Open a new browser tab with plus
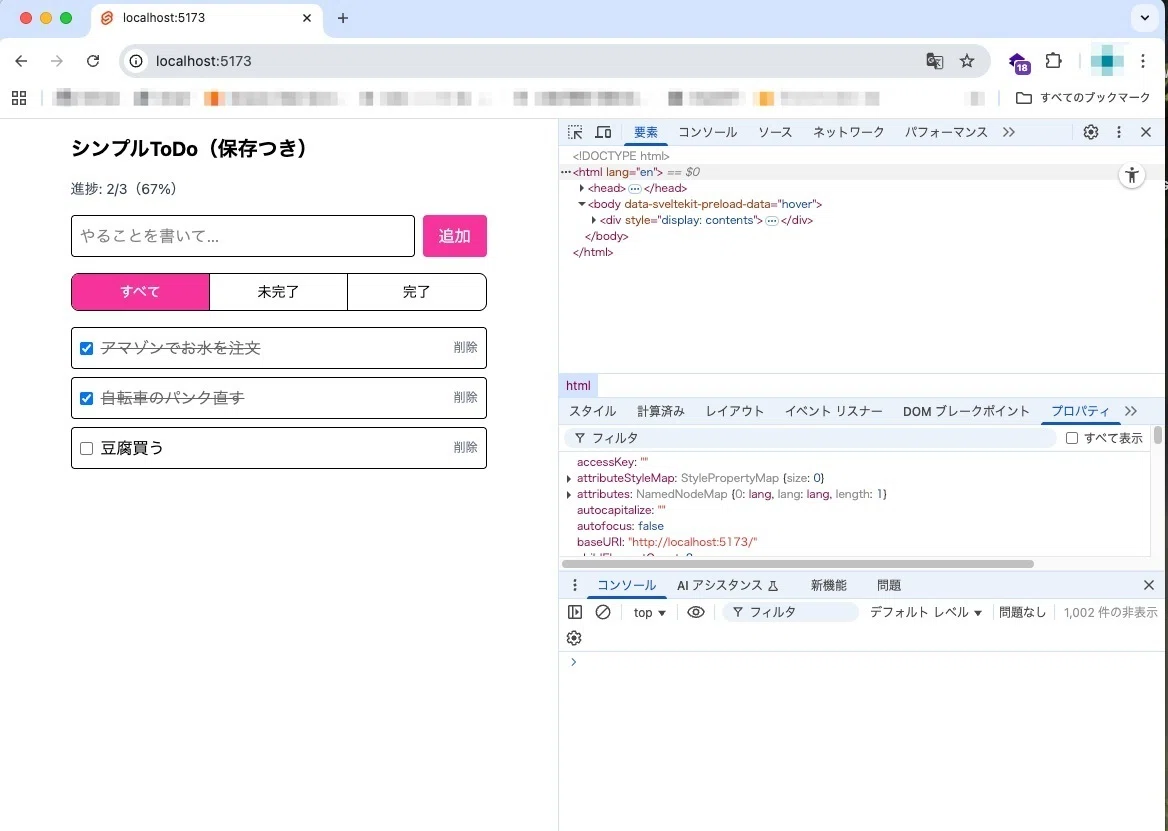This screenshot has width=1168, height=831. (x=343, y=18)
